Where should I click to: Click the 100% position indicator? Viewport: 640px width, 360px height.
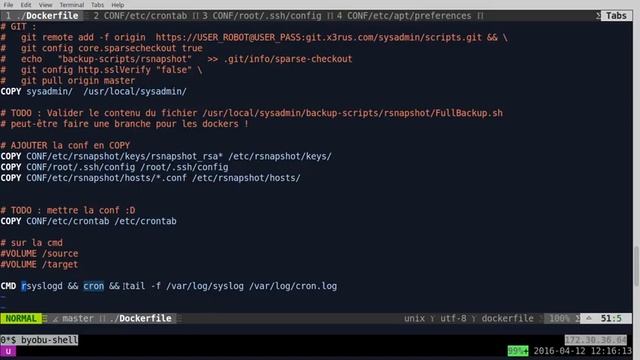click(x=559, y=318)
